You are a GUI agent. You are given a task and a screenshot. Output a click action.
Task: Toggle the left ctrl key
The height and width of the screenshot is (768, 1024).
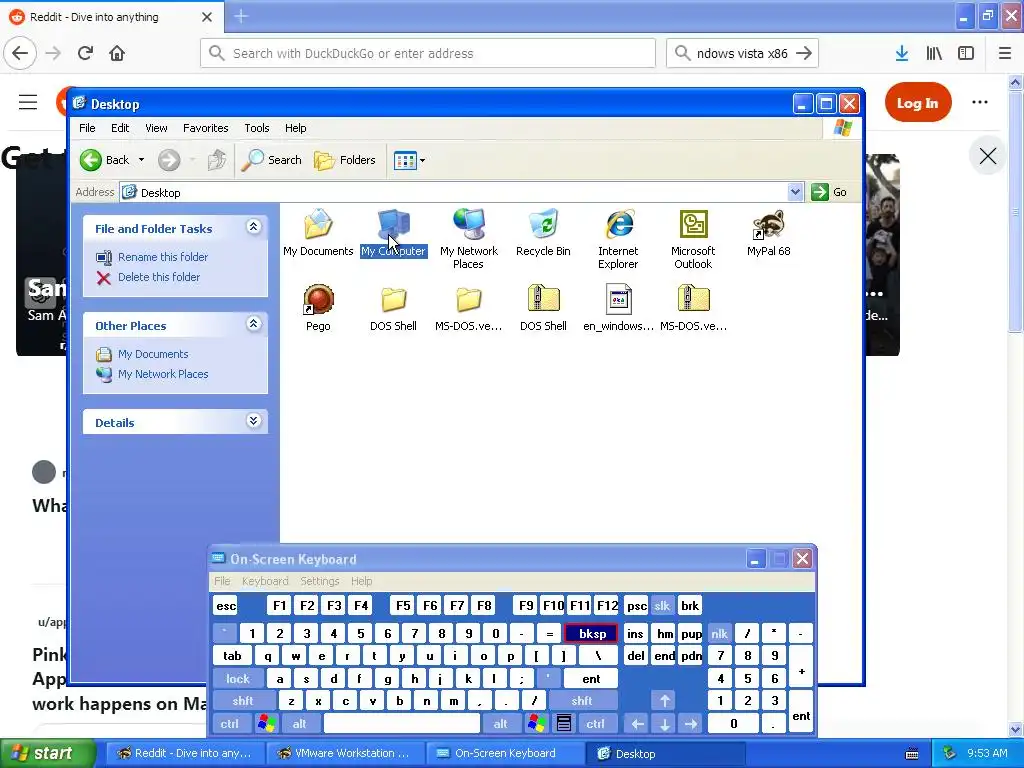[x=229, y=724]
